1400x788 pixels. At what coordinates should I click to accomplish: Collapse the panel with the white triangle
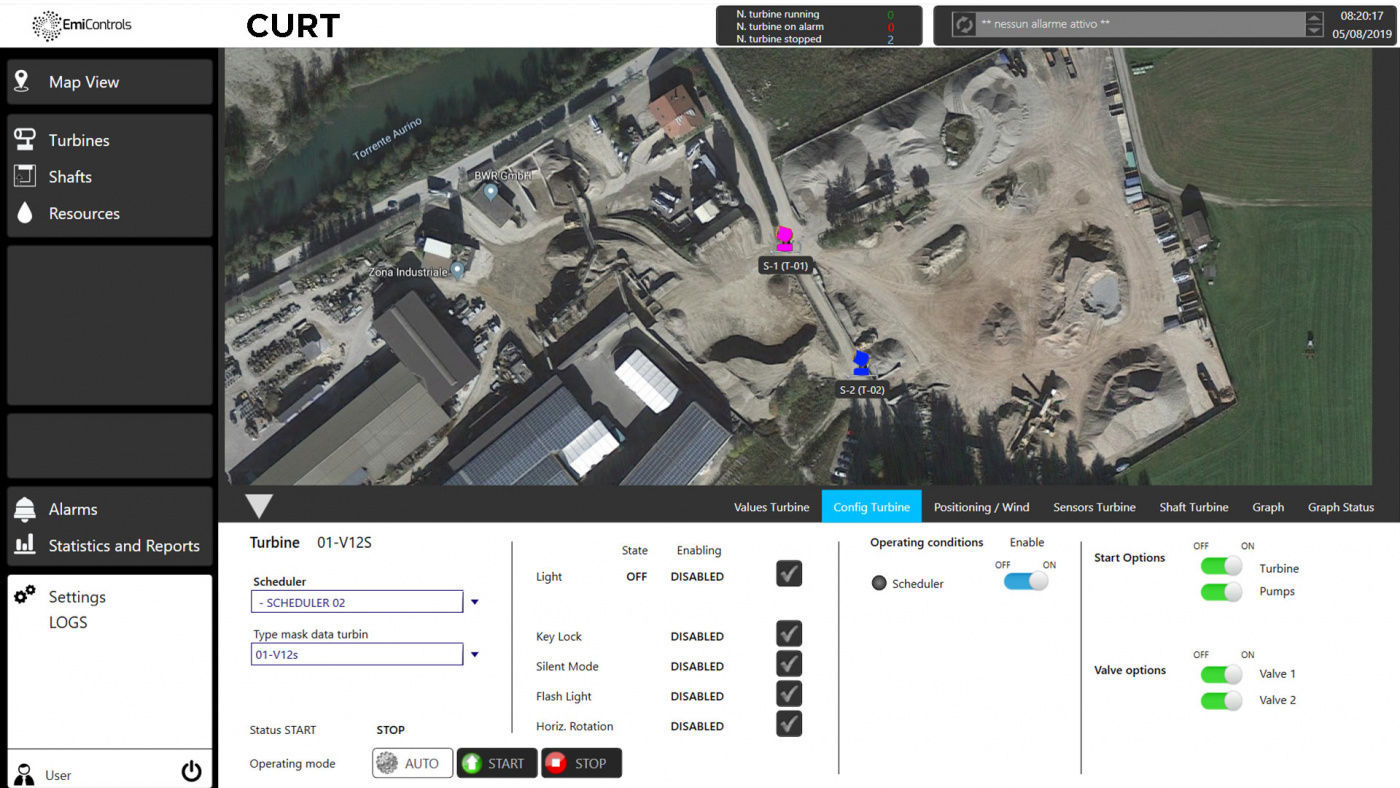[x=259, y=506]
